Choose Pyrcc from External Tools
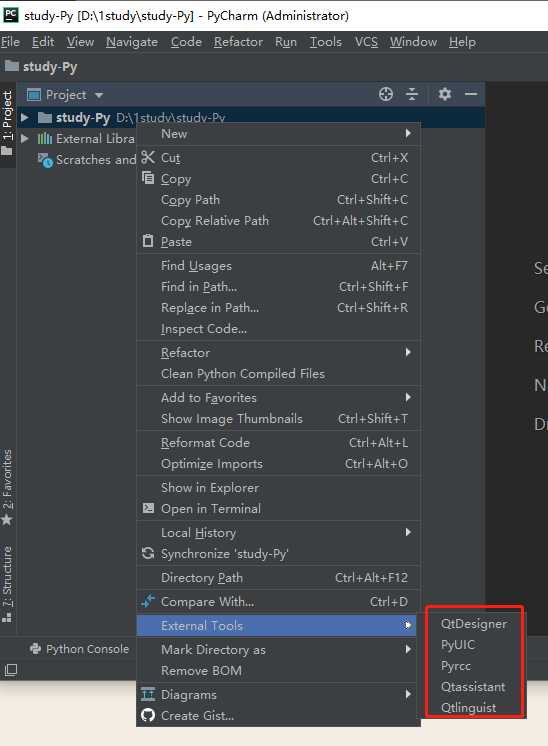The image size is (548, 746). pyautogui.click(x=456, y=666)
